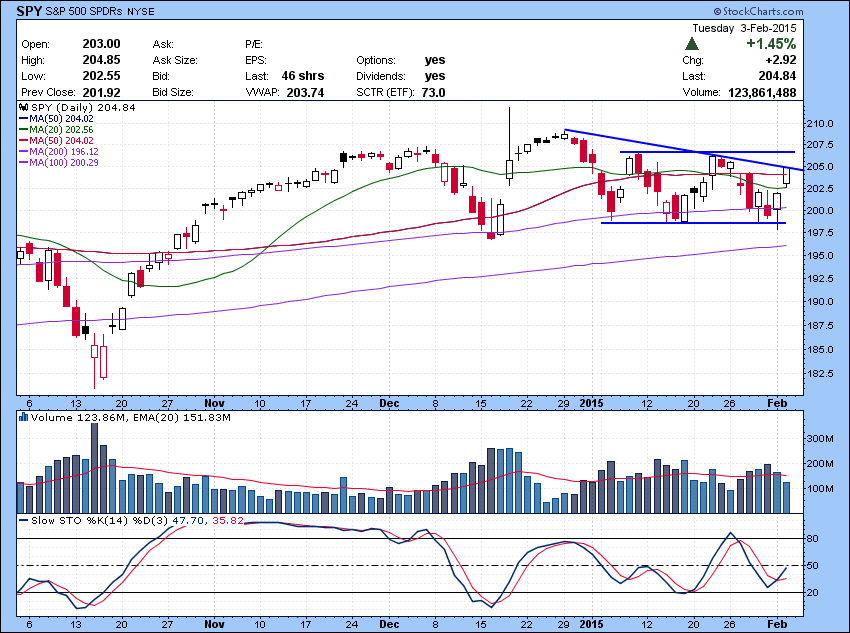Click the Options 'yes' value

pyautogui.click(x=435, y=60)
